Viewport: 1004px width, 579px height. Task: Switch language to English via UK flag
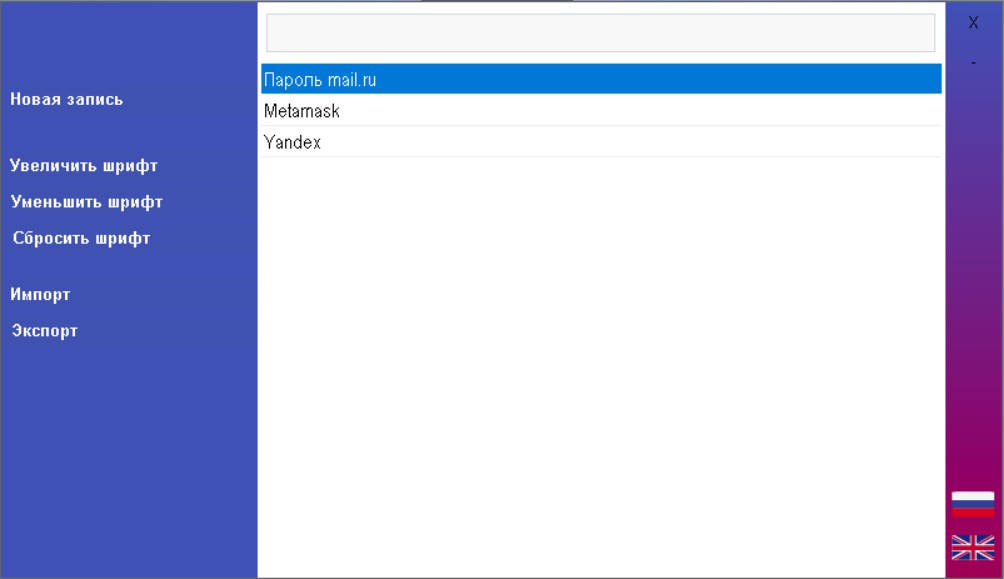click(973, 548)
